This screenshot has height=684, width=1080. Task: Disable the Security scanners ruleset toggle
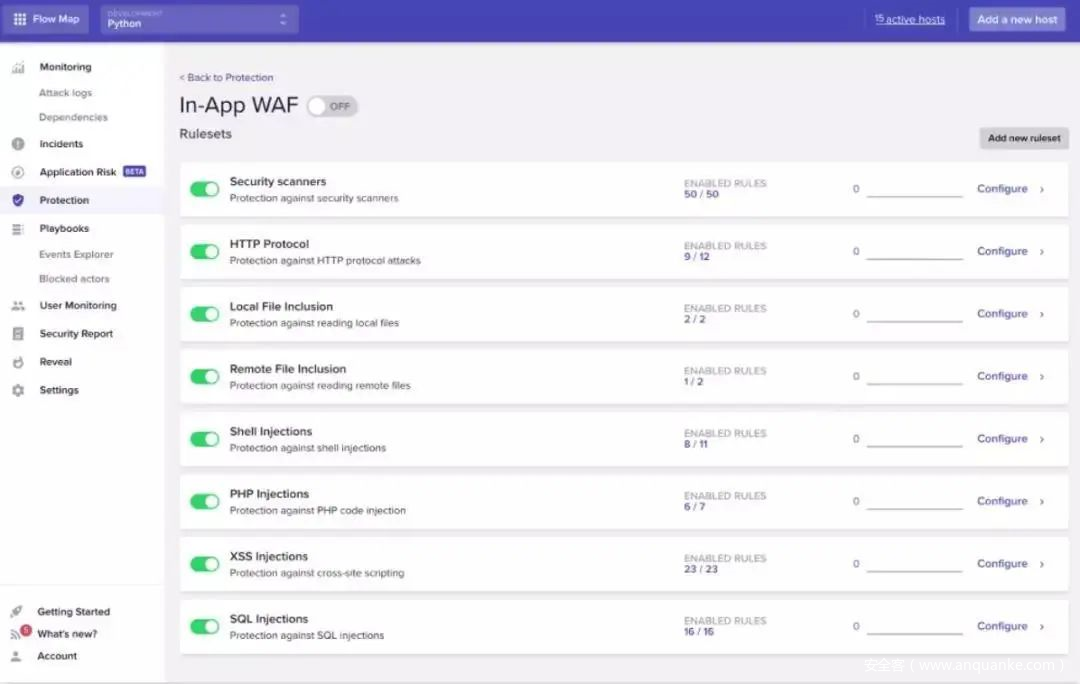tap(204, 189)
